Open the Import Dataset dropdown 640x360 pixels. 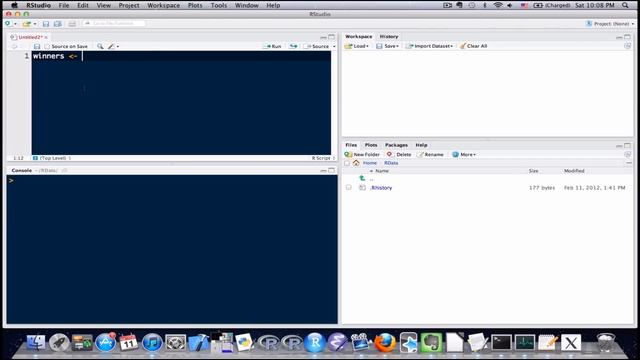coord(429,46)
